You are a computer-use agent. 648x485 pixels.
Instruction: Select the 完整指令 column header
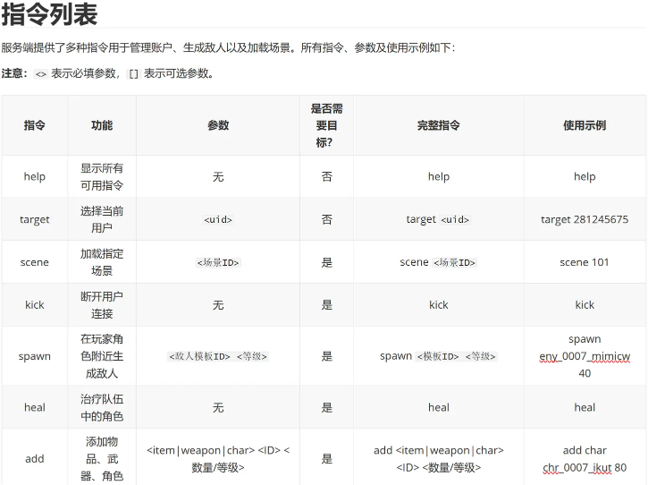tap(438, 126)
